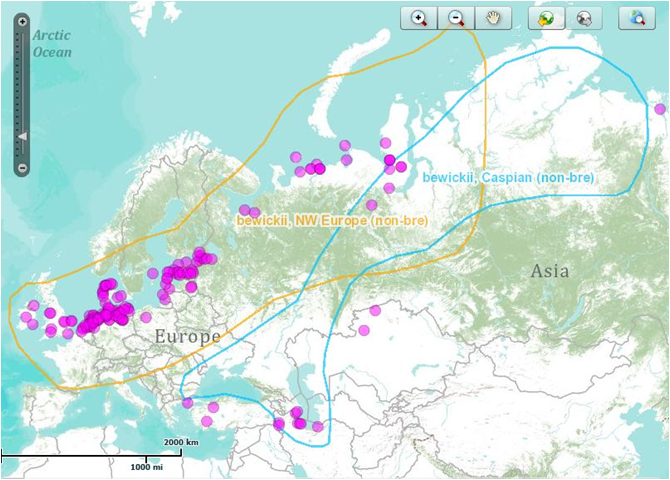Select the zoom-out magnifier tool

pos(455,18)
